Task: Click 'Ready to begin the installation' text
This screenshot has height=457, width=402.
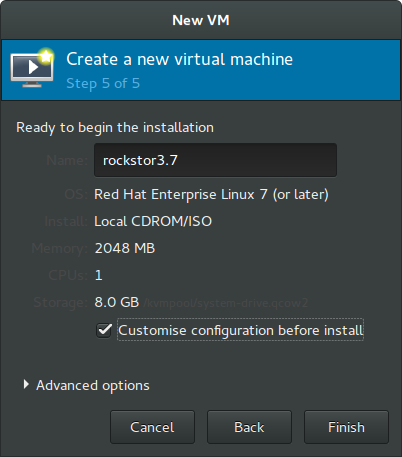Action: click(115, 128)
